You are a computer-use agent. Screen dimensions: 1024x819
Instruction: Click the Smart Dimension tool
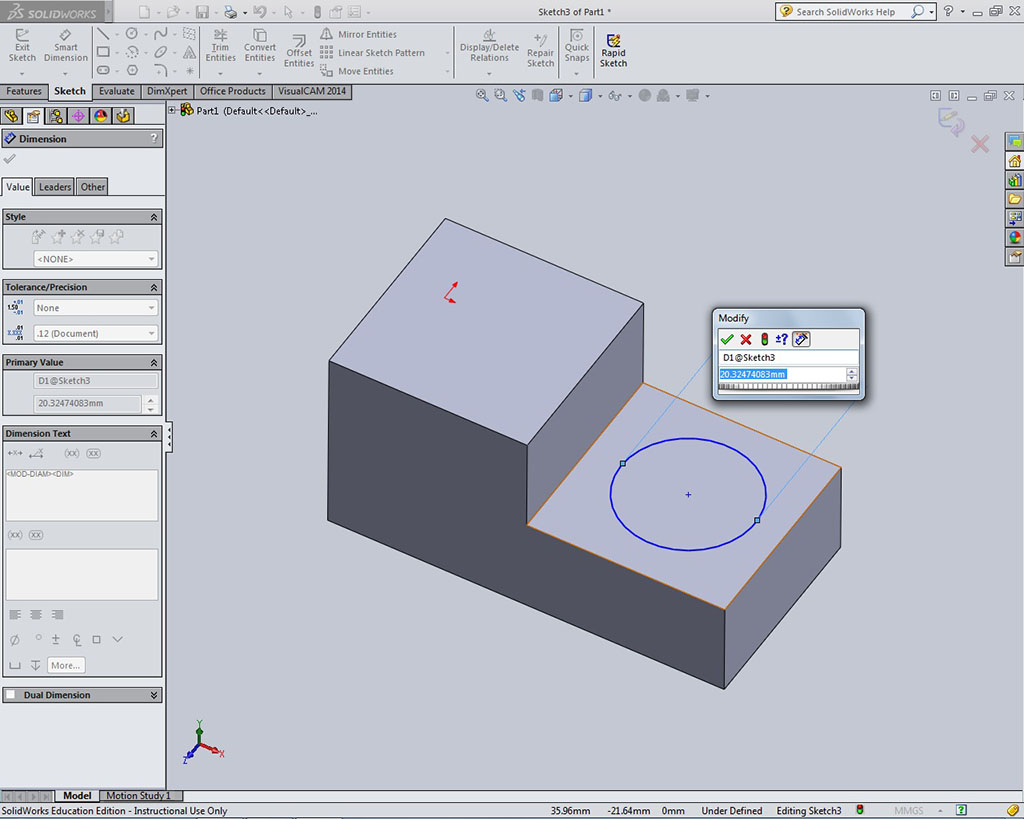click(x=66, y=45)
